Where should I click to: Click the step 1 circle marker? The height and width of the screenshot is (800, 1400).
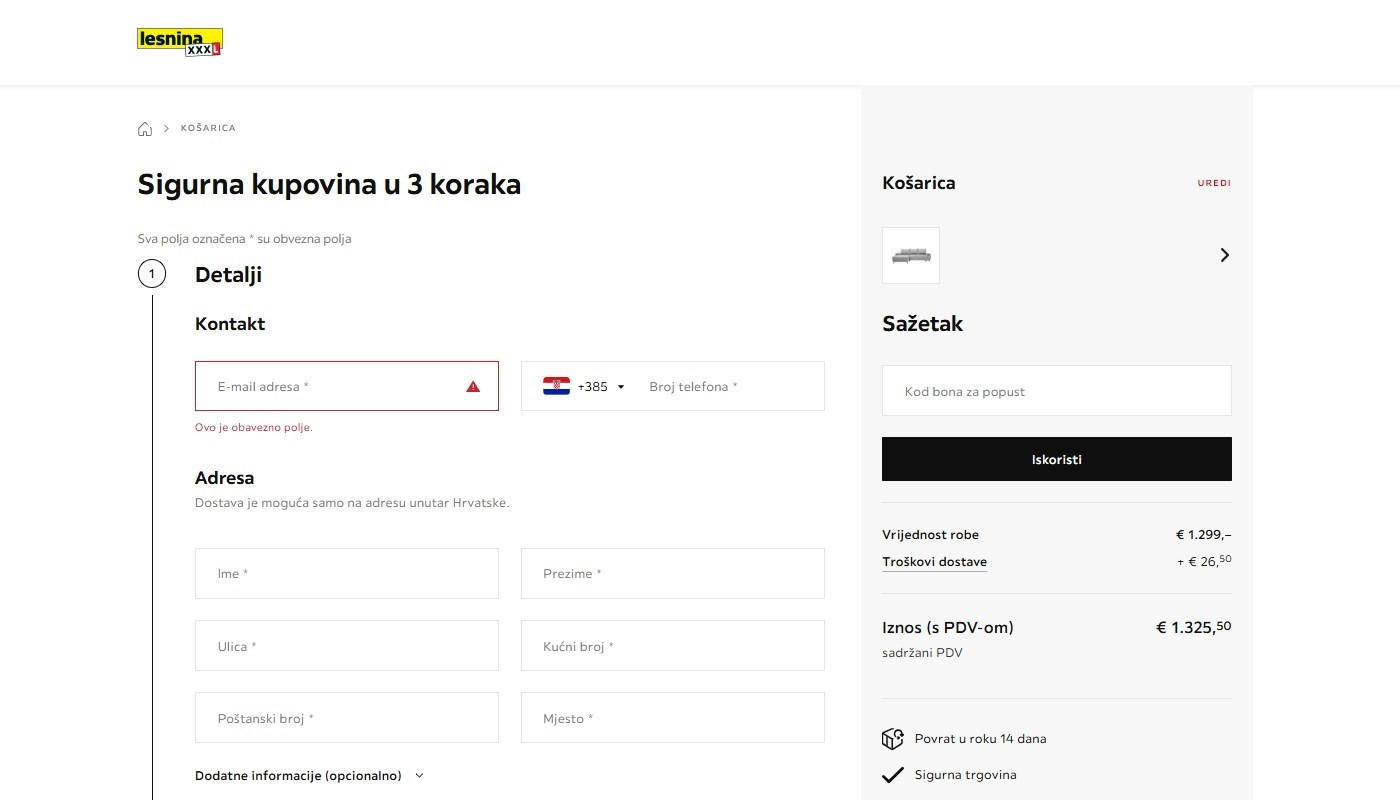[152, 273]
